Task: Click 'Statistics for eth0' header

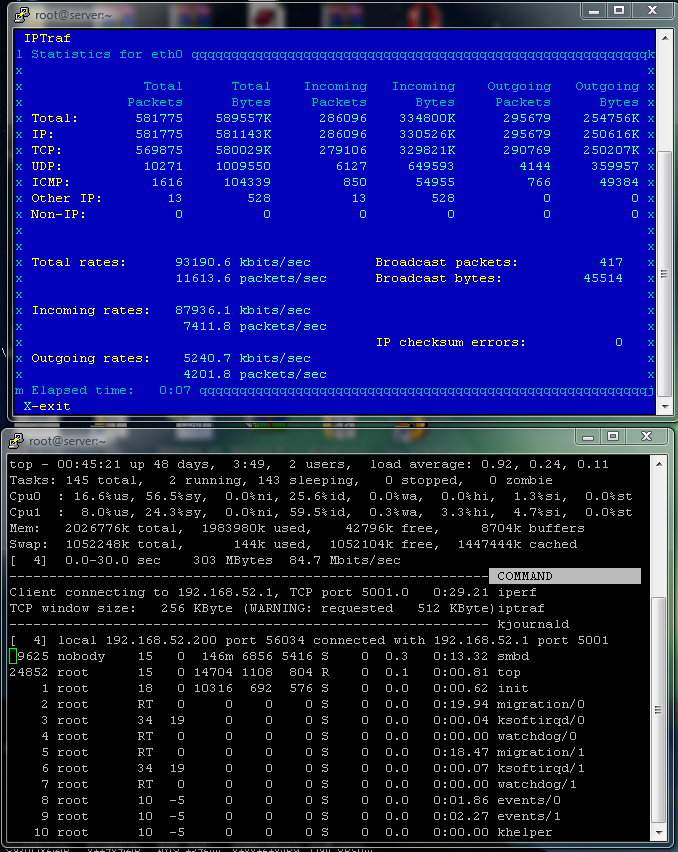Action: click(106, 54)
